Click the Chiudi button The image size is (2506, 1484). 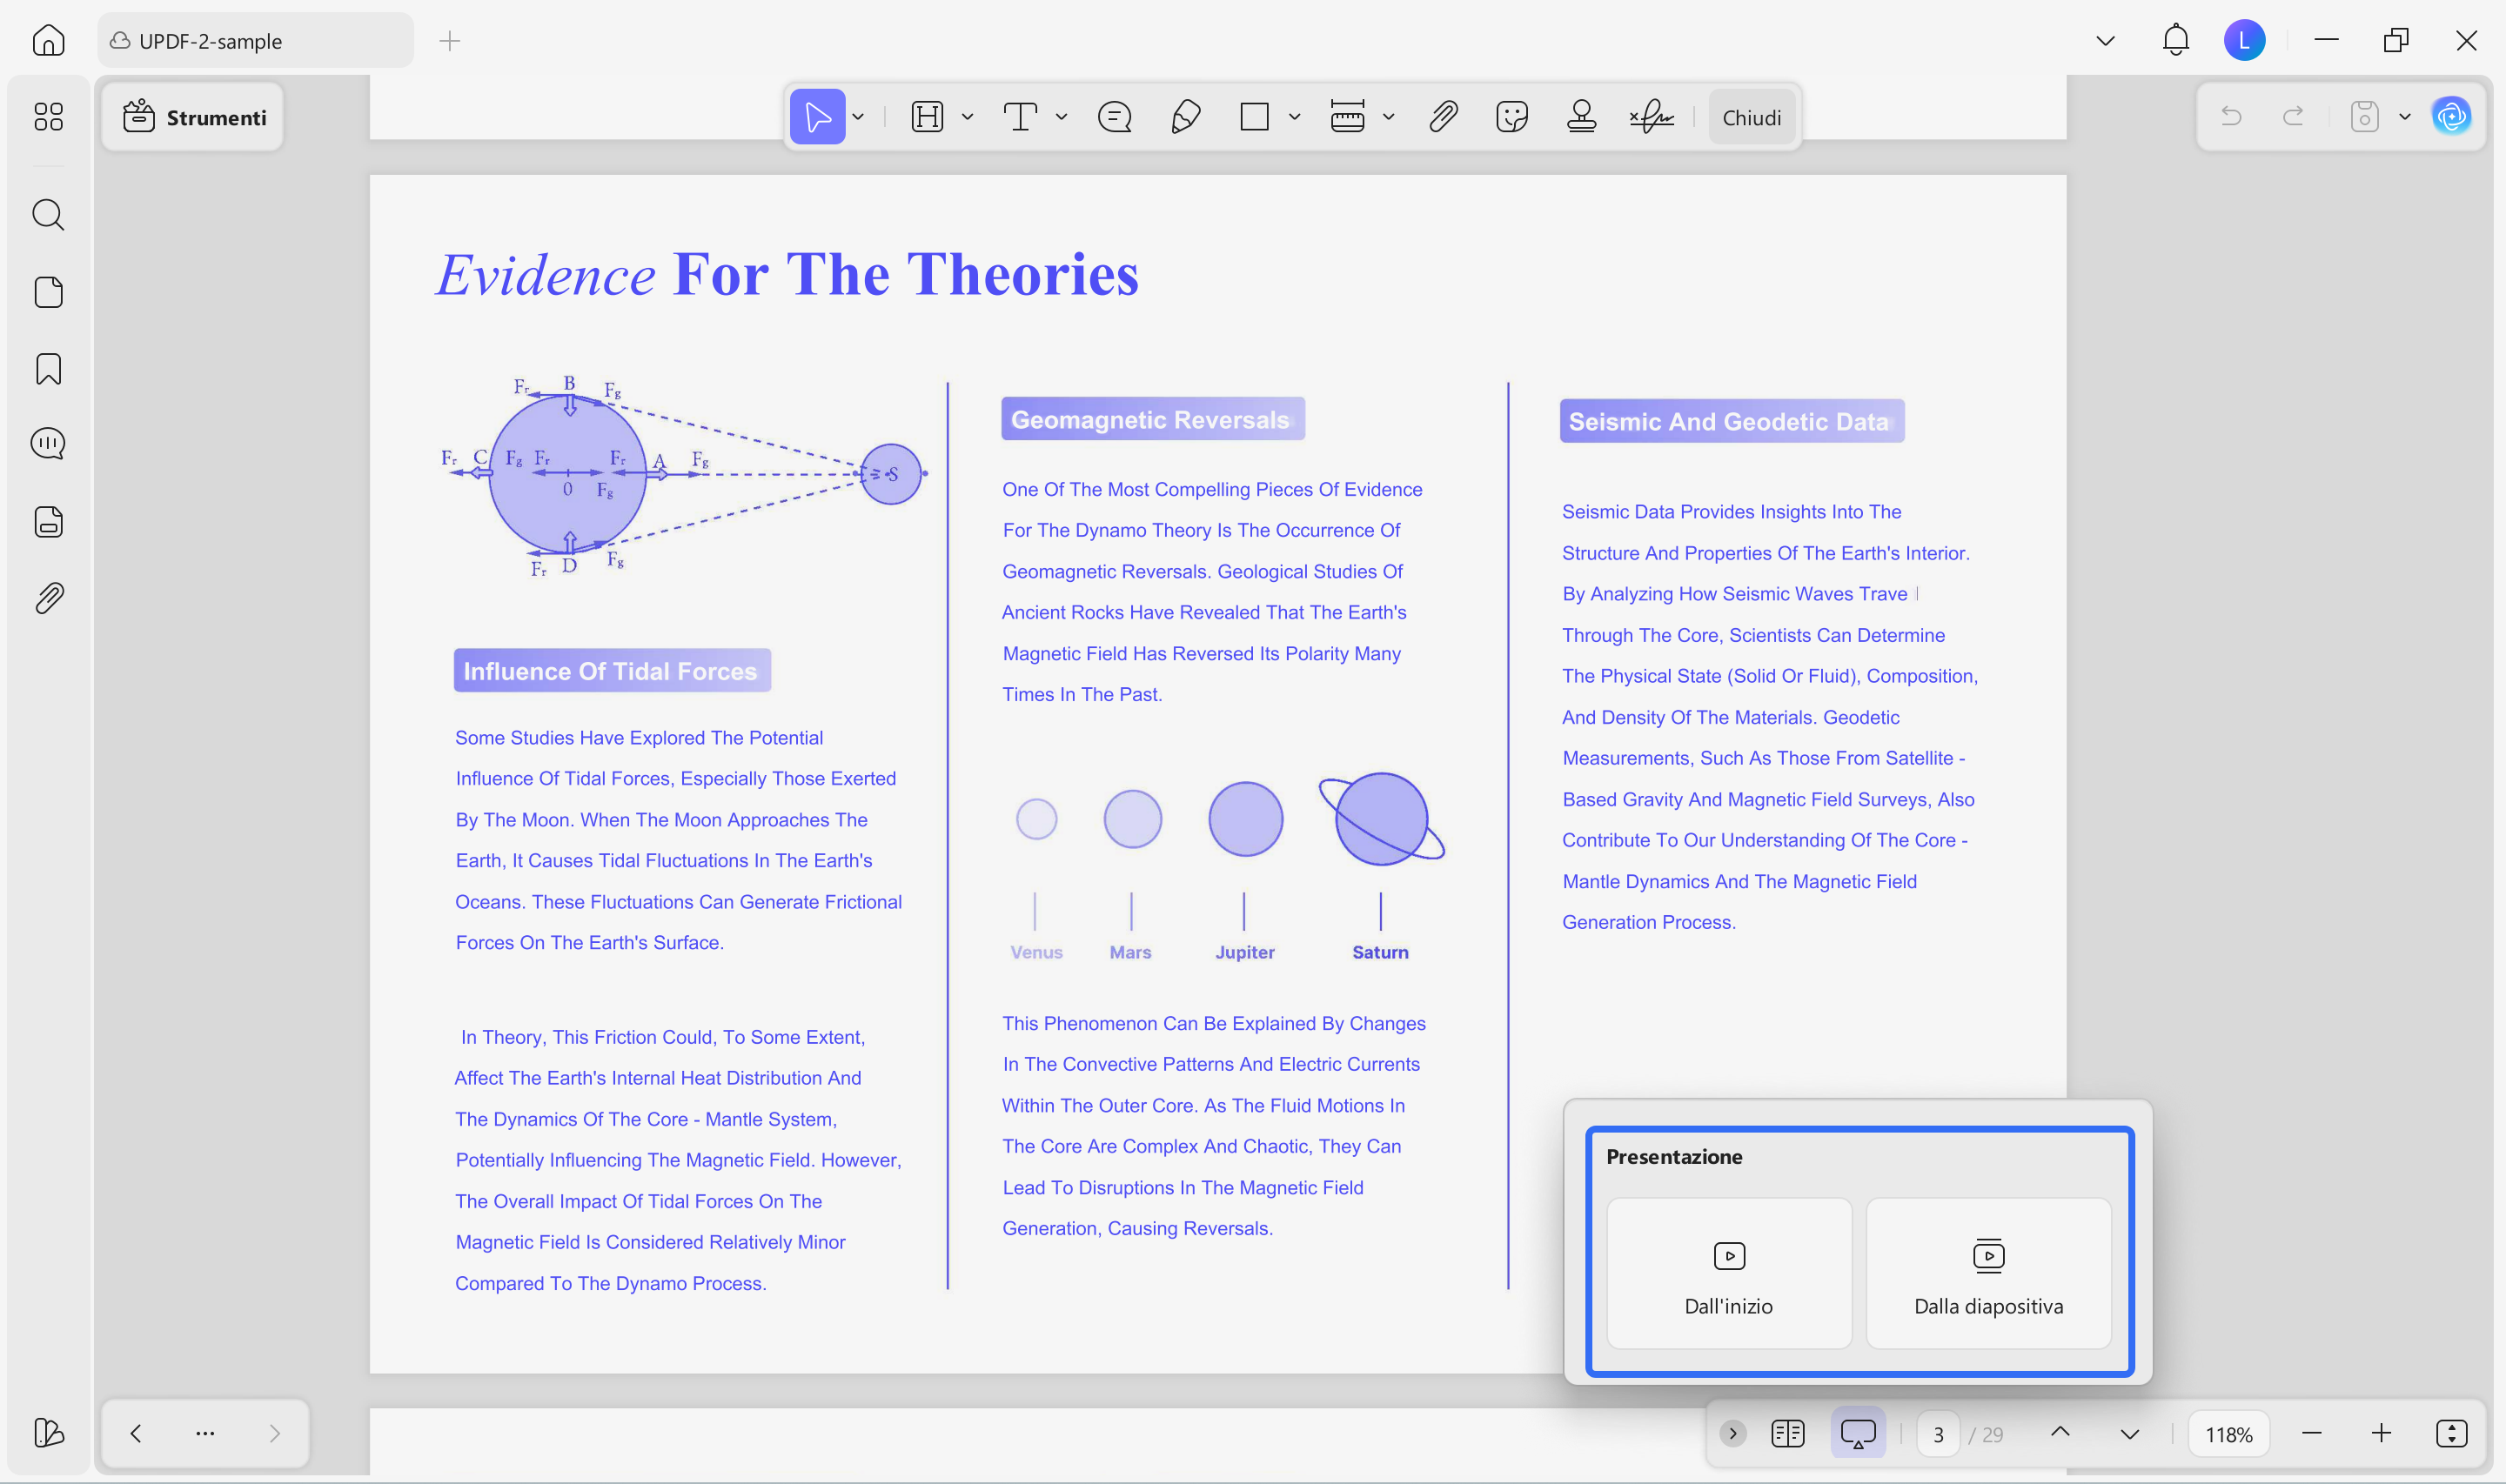pos(1751,117)
